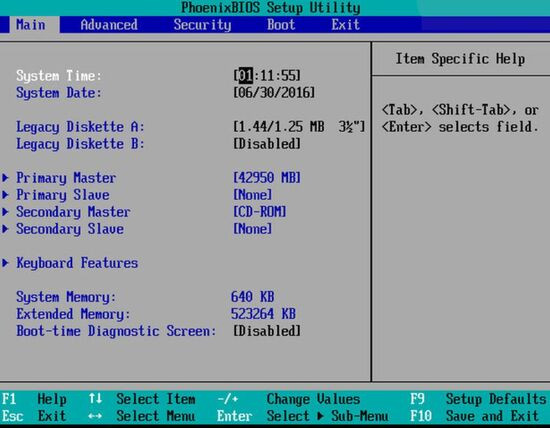Open the Secondary Master sub-menu label
Screen dimensions: 550x428
[73, 212]
